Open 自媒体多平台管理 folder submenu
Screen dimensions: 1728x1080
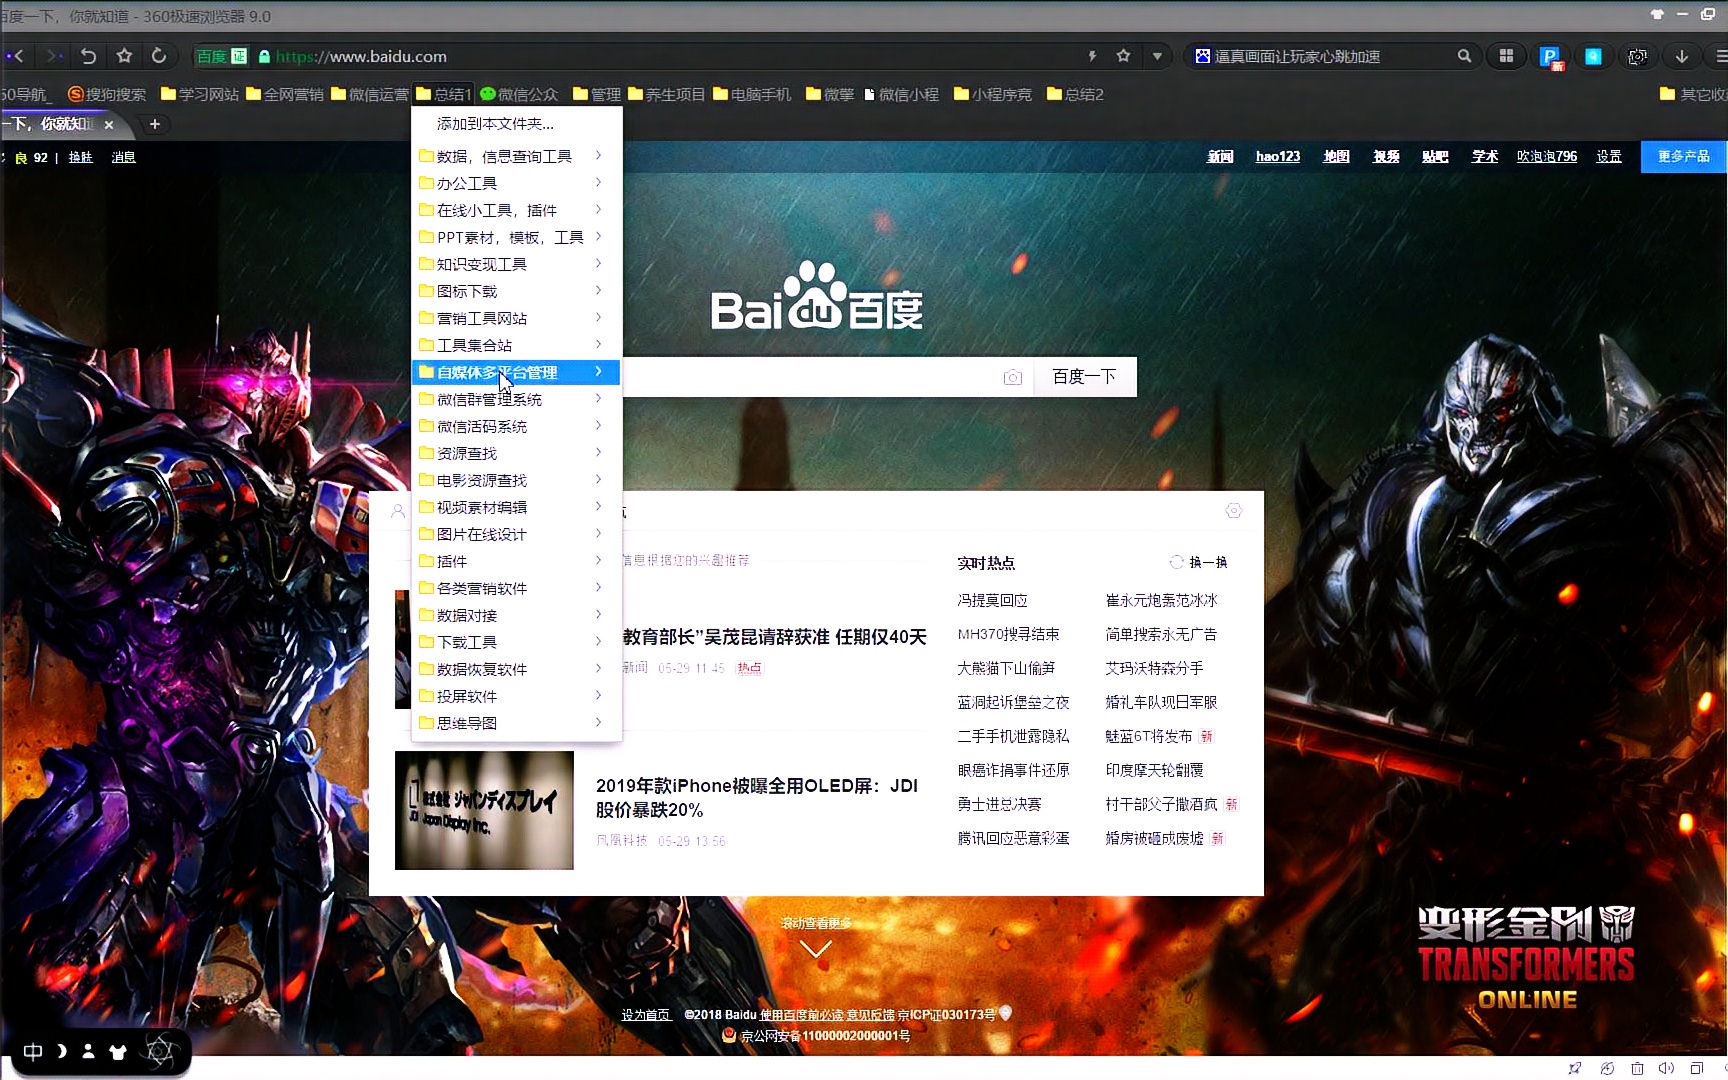click(x=516, y=372)
